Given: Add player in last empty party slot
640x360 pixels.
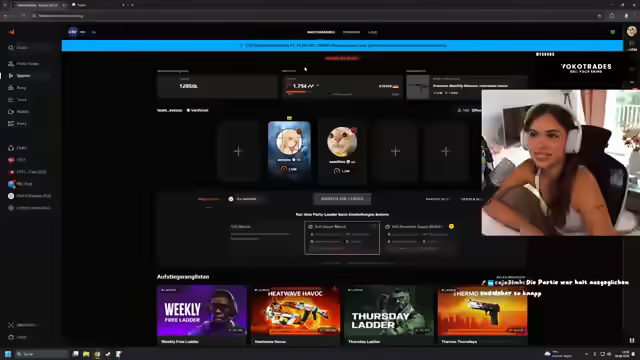Looking at the screenshot, I should [x=445, y=151].
